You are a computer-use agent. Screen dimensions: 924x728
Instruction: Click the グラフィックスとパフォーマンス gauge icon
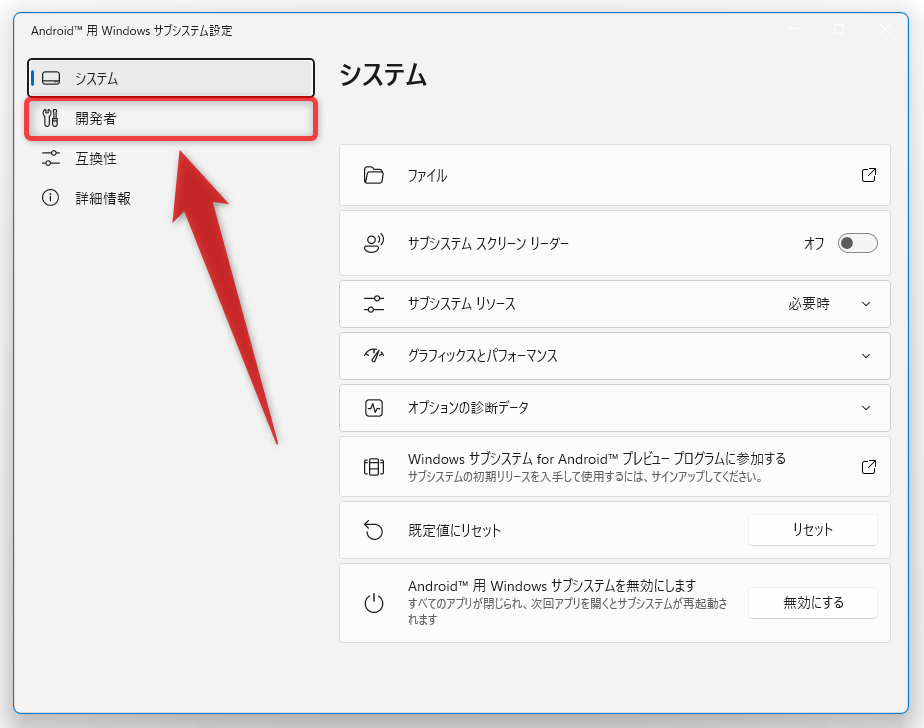coord(374,355)
